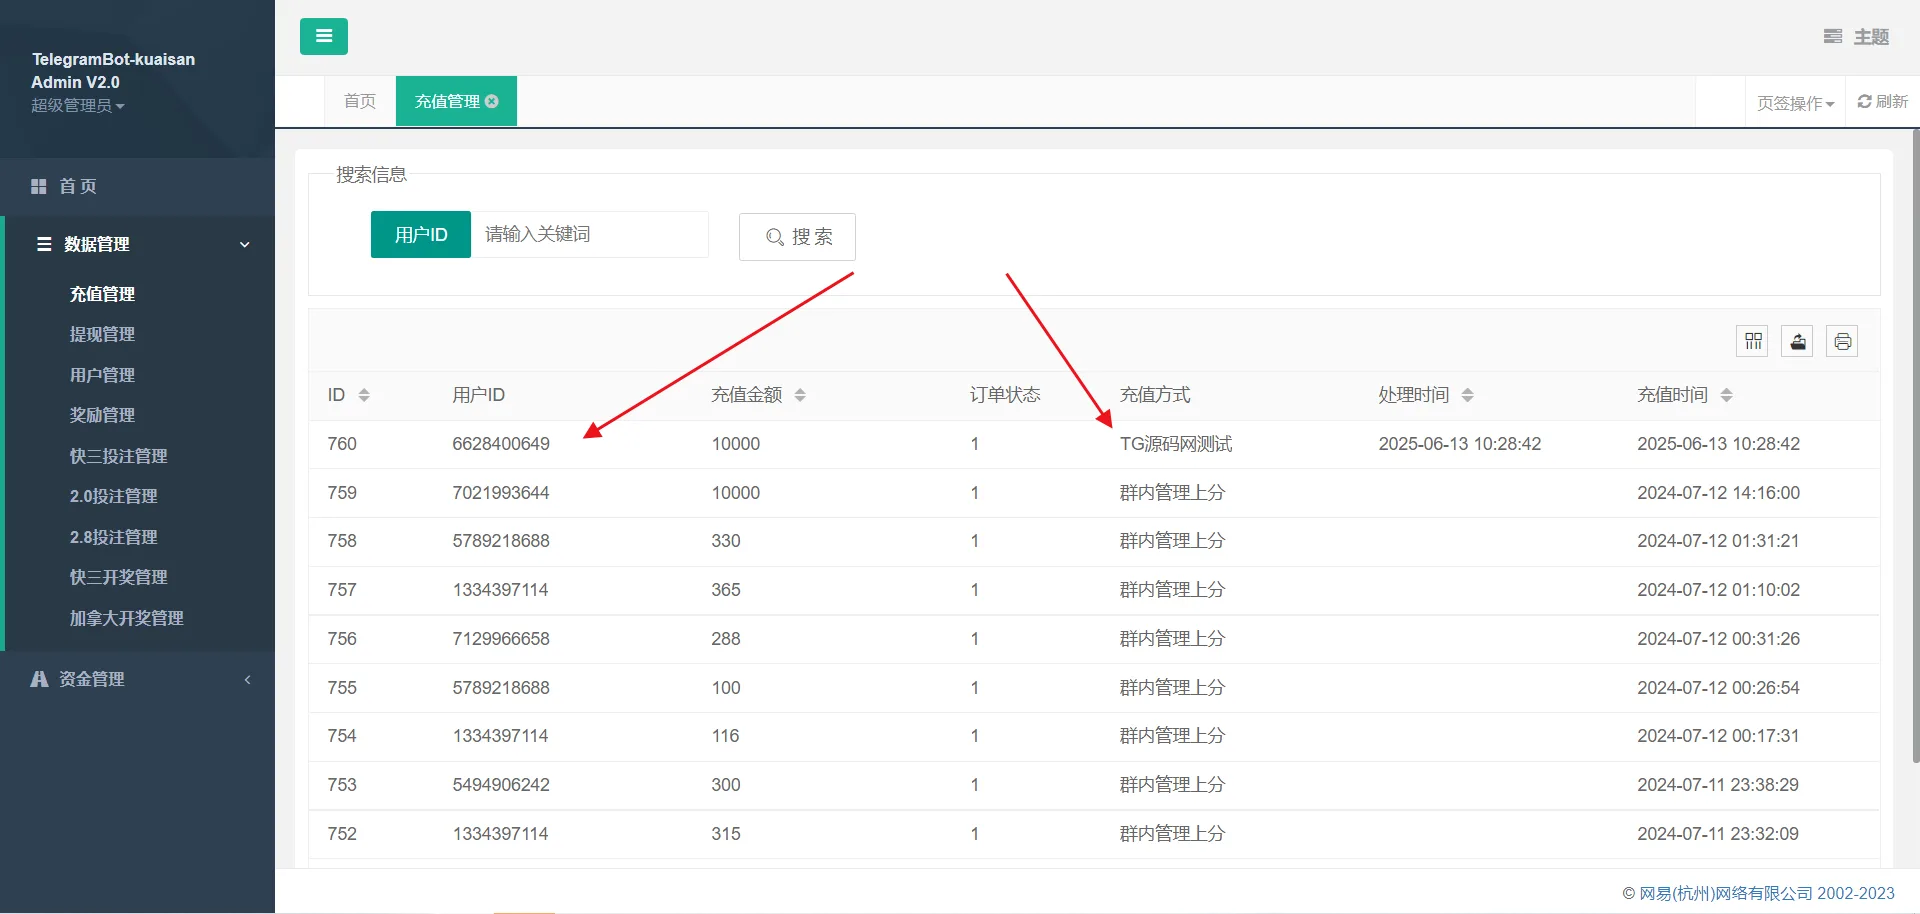Image resolution: width=1920 pixels, height=914 pixels.
Task: Click the export table data icon
Action: pos(1797,342)
